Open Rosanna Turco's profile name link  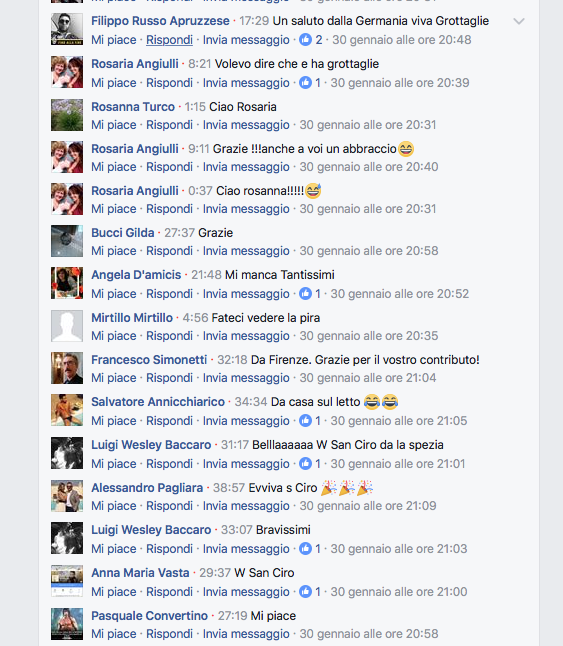pyautogui.click(x=133, y=106)
